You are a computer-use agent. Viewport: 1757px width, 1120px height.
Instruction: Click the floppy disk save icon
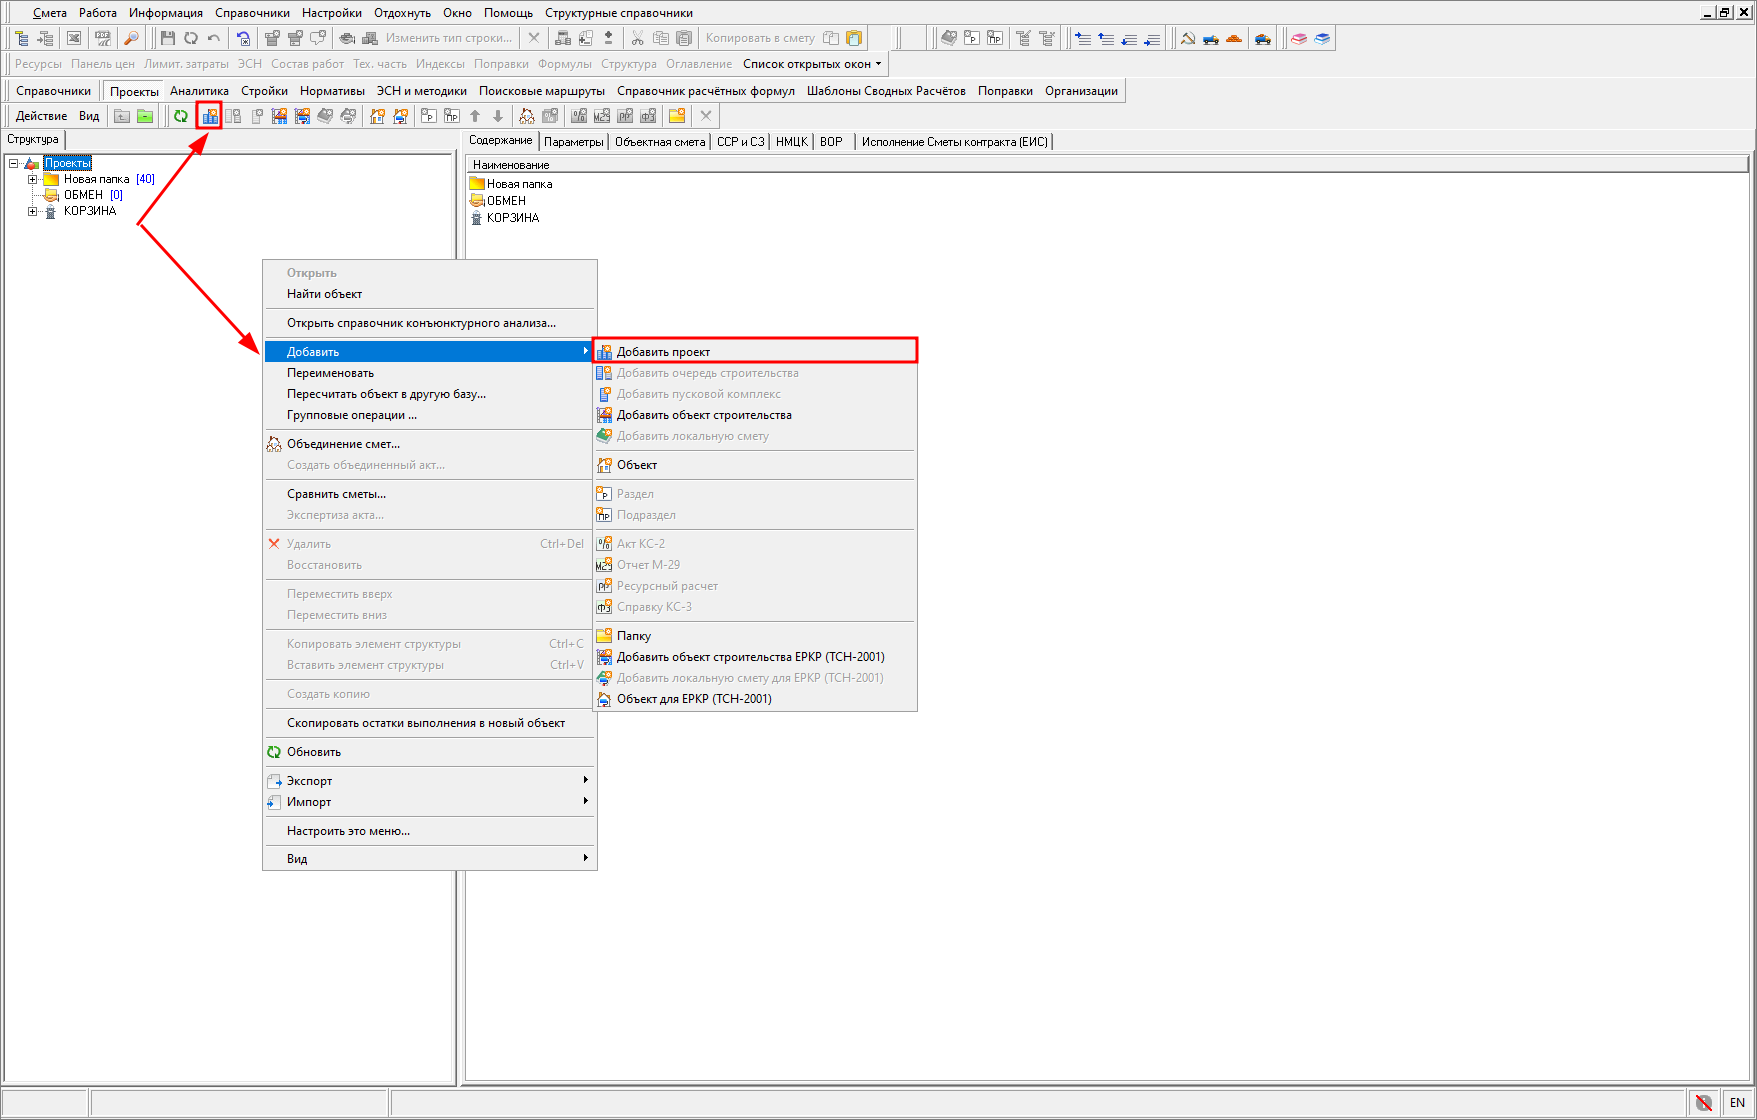(x=167, y=38)
